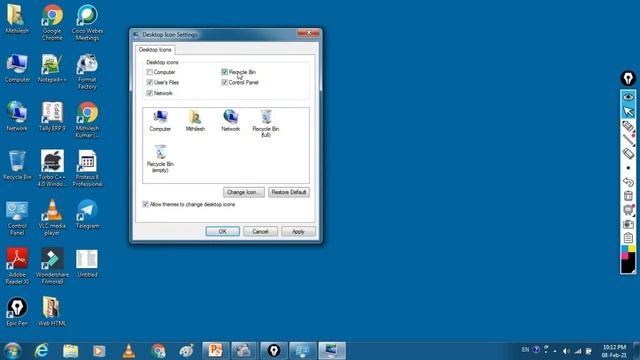Viewport: 640px width, 360px height.
Task: Select Network icon on desktop
Action: [x=17, y=117]
